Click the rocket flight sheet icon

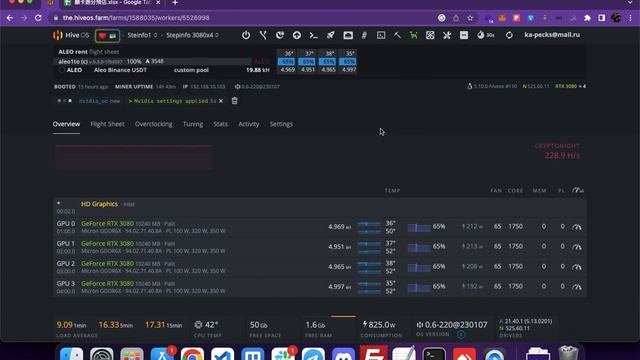[331, 35]
